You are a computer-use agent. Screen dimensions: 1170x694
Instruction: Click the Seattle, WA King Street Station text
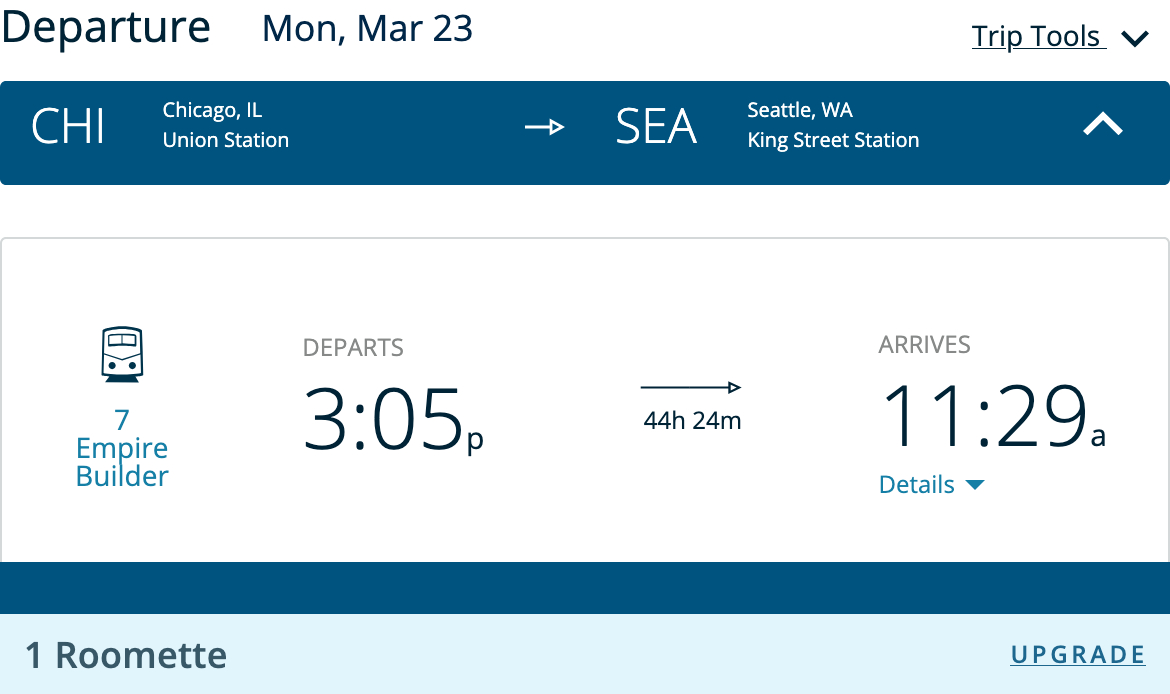[x=833, y=126]
